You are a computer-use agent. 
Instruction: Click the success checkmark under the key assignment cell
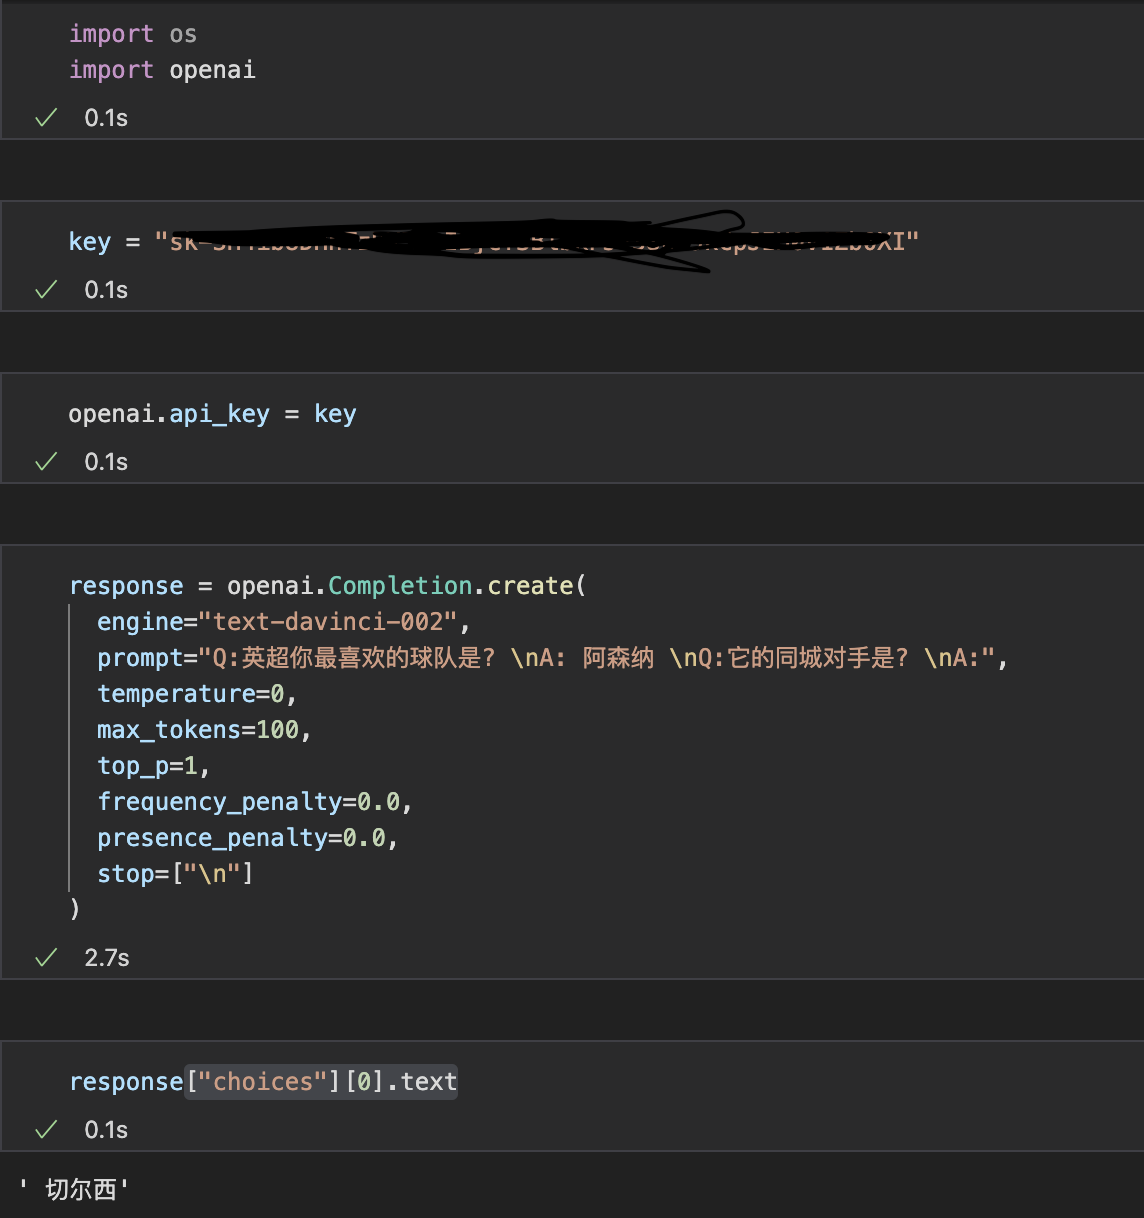click(46, 290)
